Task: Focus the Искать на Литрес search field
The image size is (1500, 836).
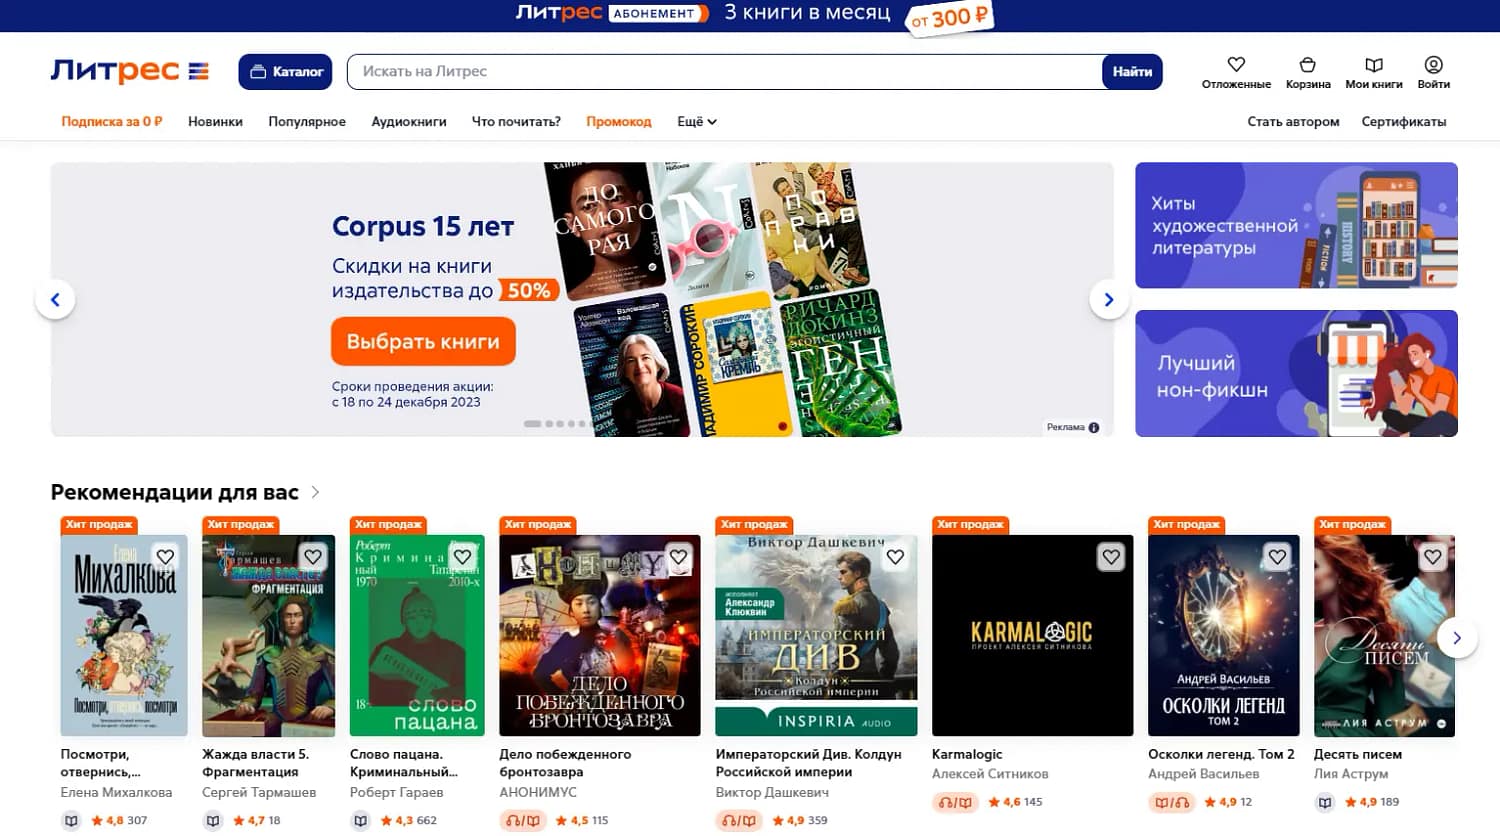Action: point(724,72)
